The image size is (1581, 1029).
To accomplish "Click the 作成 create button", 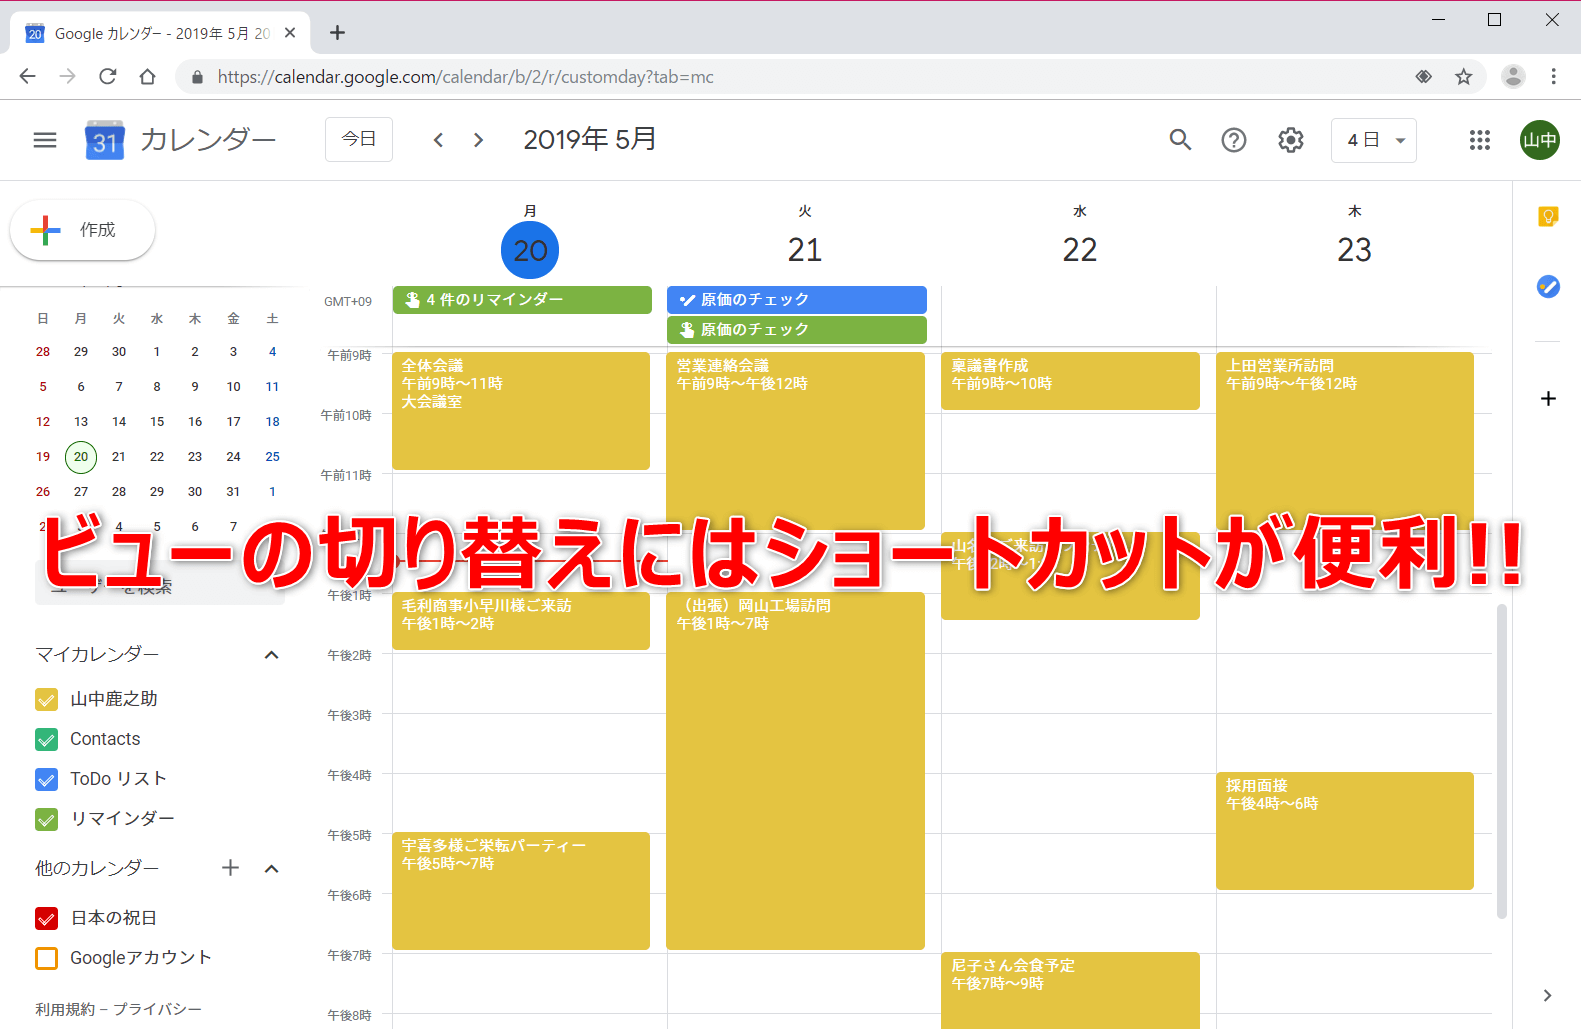I will click(x=82, y=230).
